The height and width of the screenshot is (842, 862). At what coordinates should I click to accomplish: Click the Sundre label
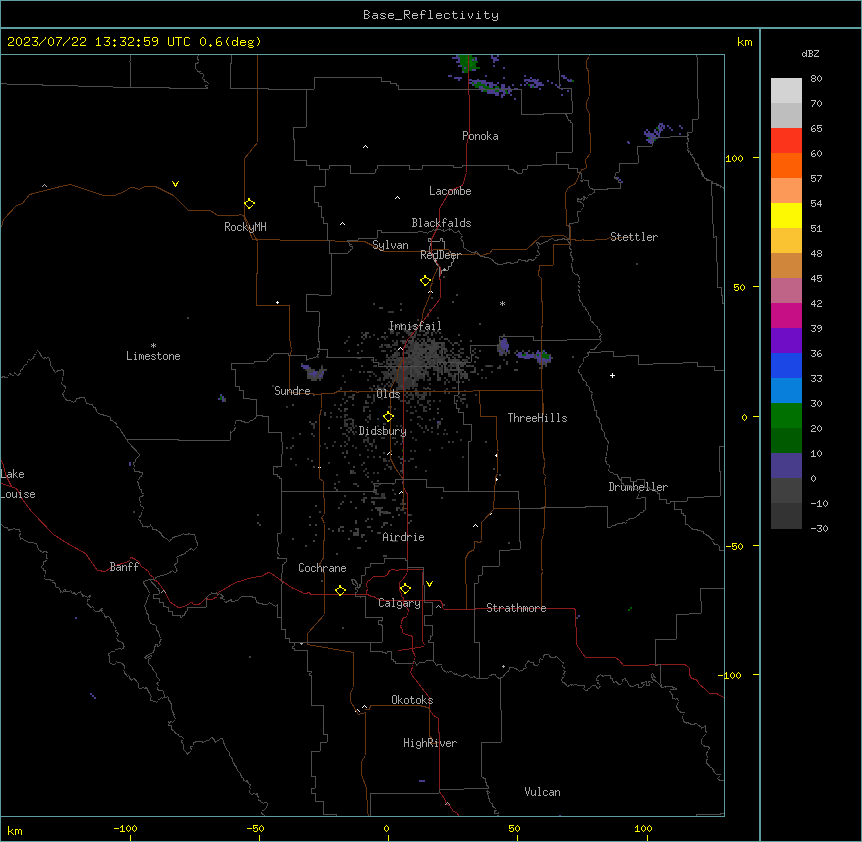pos(292,391)
